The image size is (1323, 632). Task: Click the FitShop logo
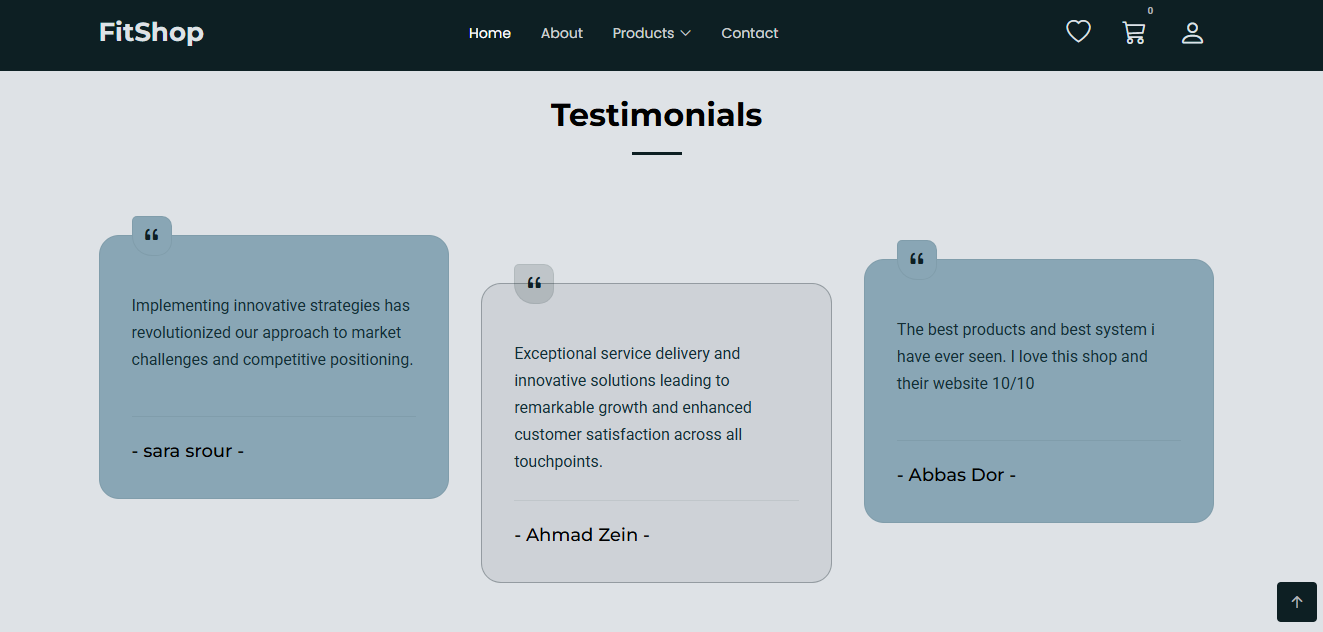pyautogui.click(x=151, y=33)
